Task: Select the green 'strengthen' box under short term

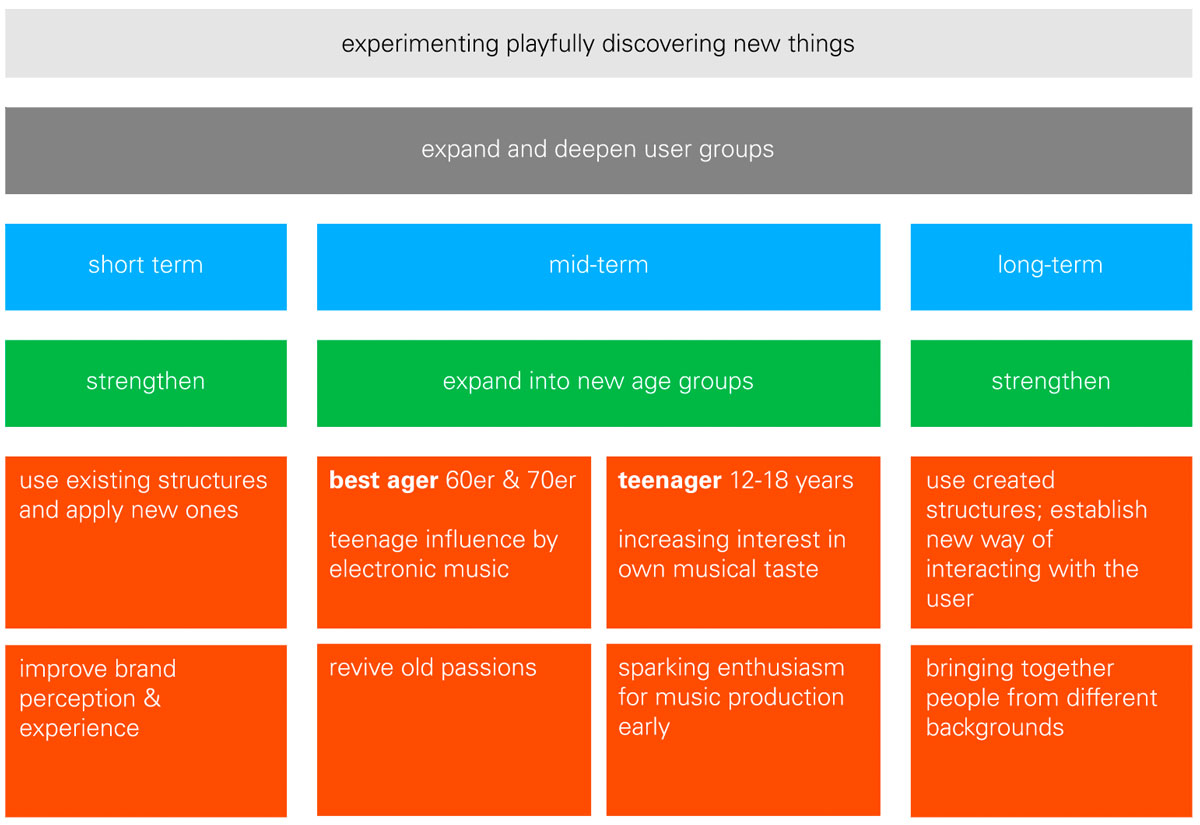Action: pos(145,382)
